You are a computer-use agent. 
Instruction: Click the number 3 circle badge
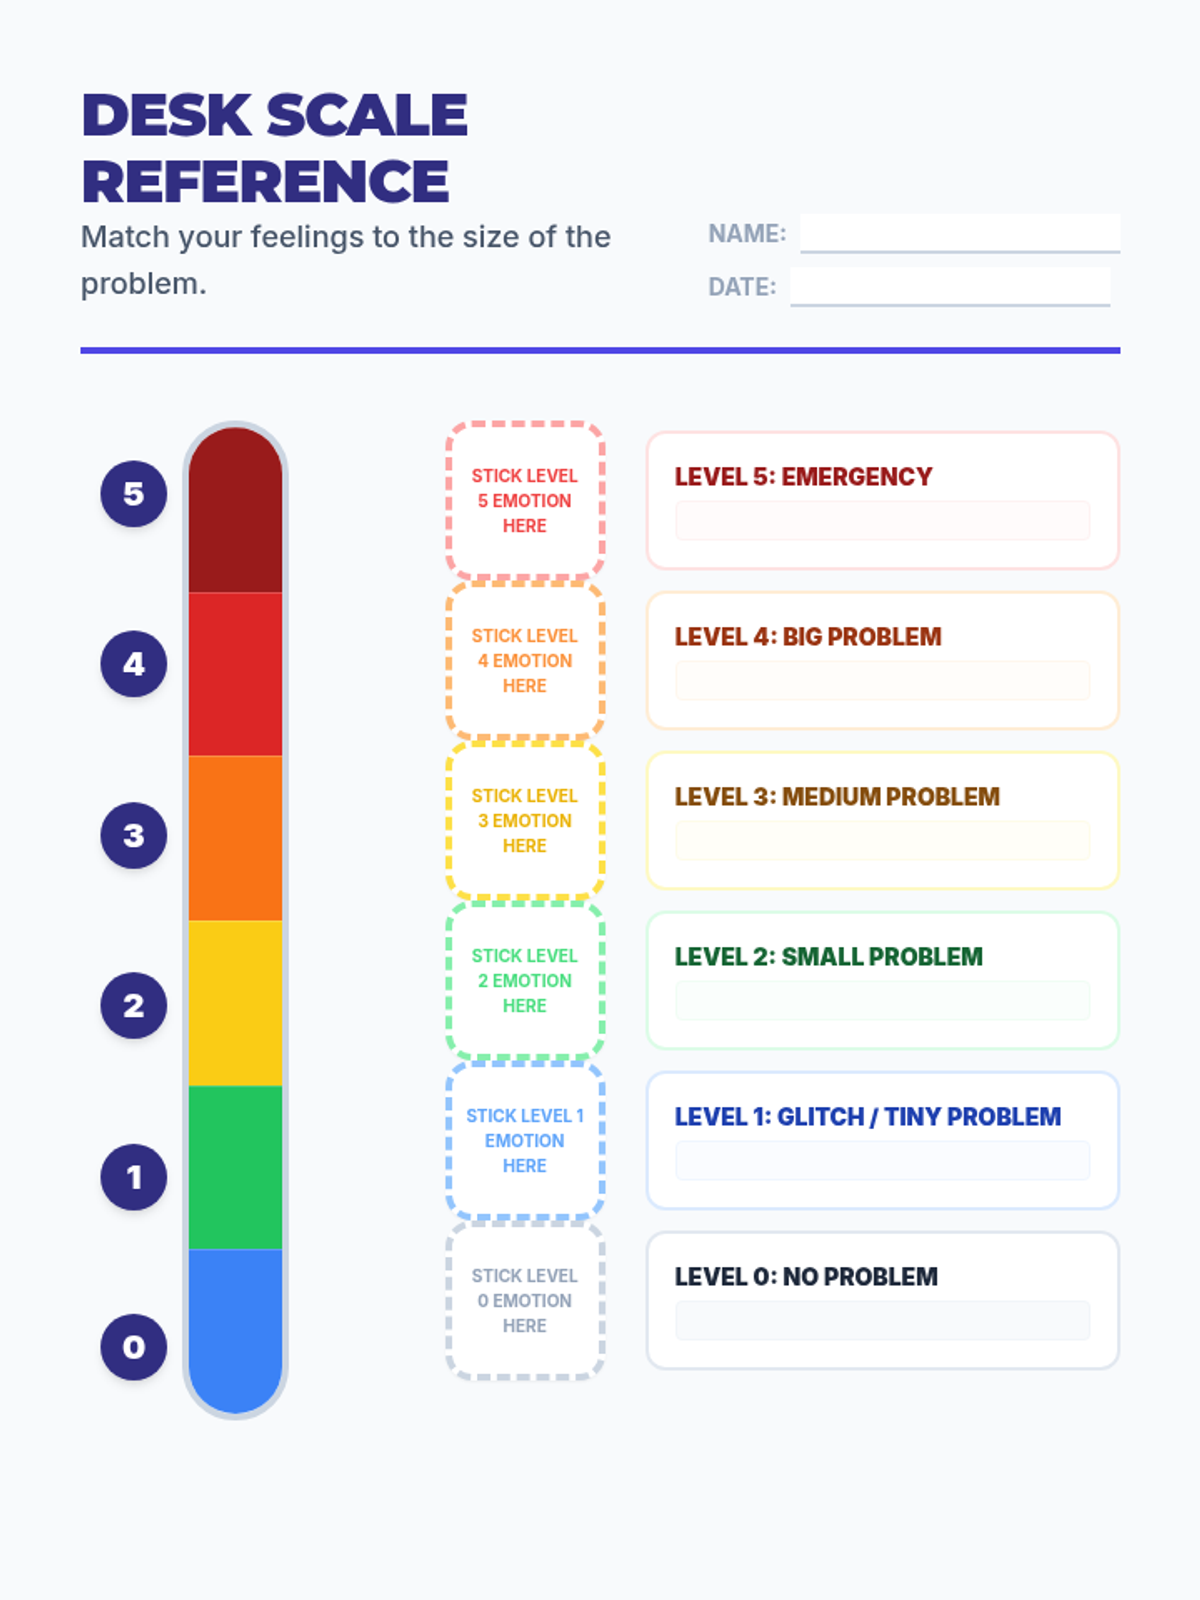pyautogui.click(x=133, y=835)
